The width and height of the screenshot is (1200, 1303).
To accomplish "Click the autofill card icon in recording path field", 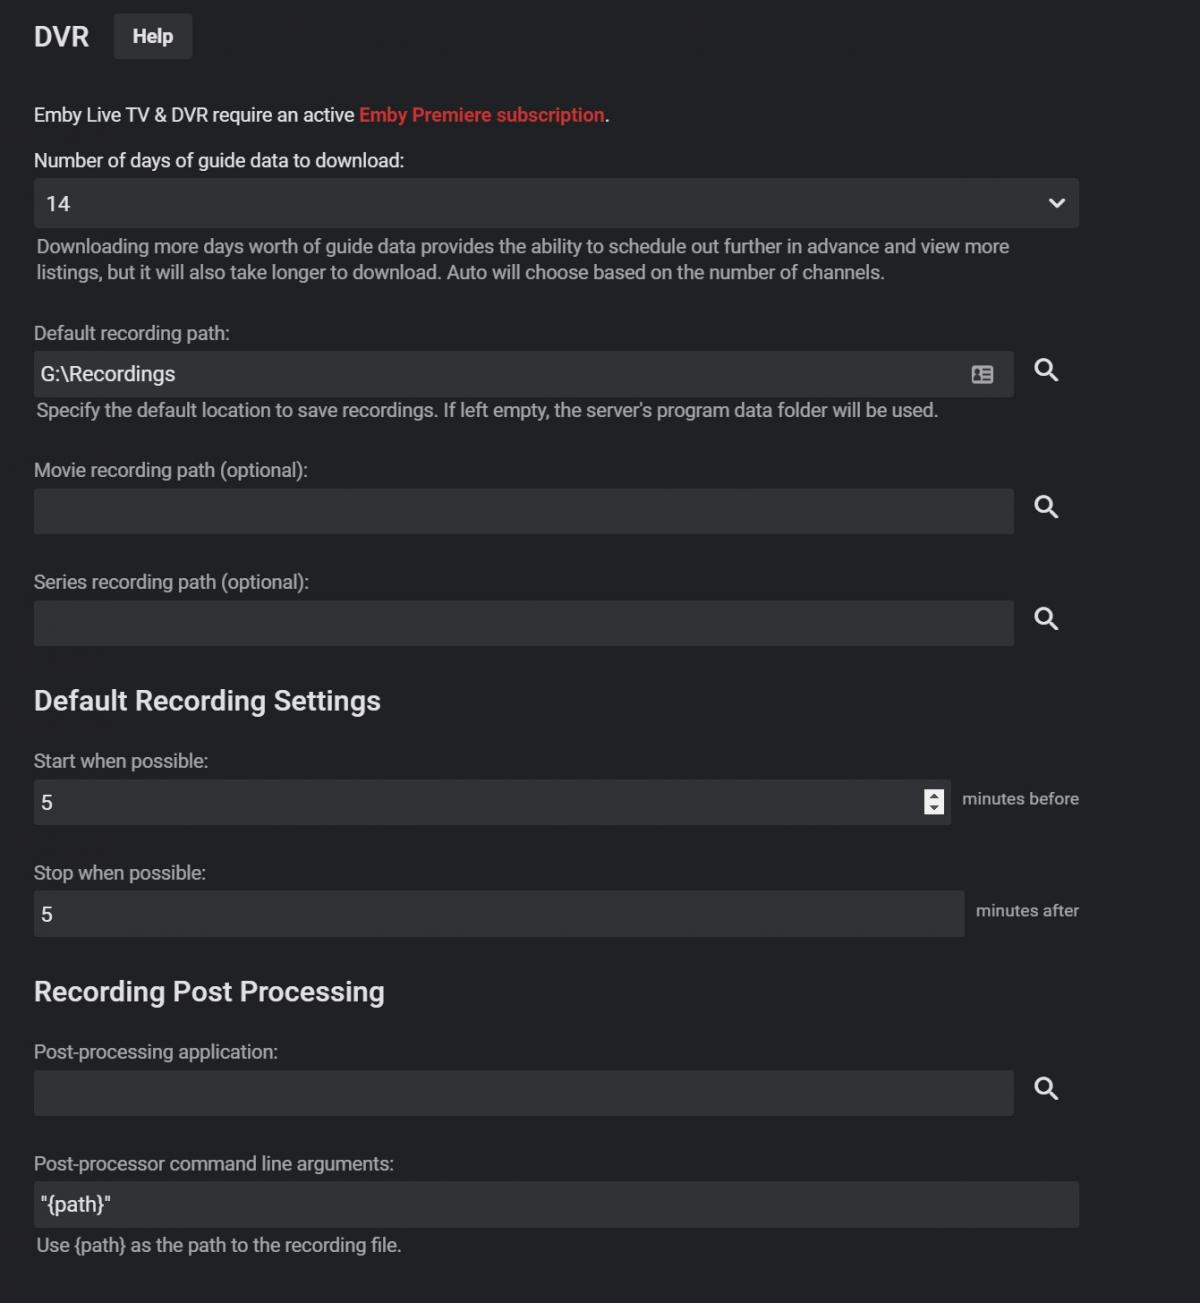I will [x=982, y=374].
